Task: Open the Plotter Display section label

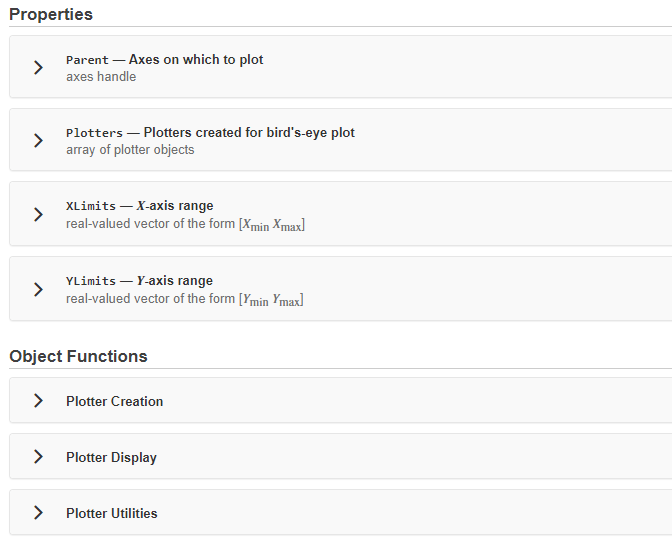Action: pos(111,457)
